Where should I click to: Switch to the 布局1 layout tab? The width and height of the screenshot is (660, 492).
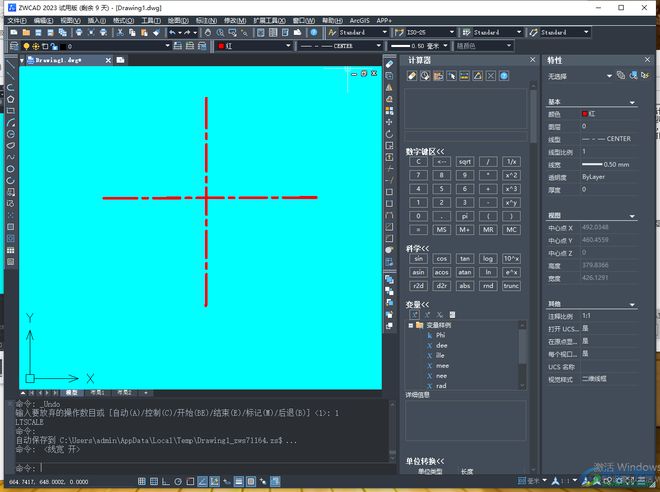[97, 393]
